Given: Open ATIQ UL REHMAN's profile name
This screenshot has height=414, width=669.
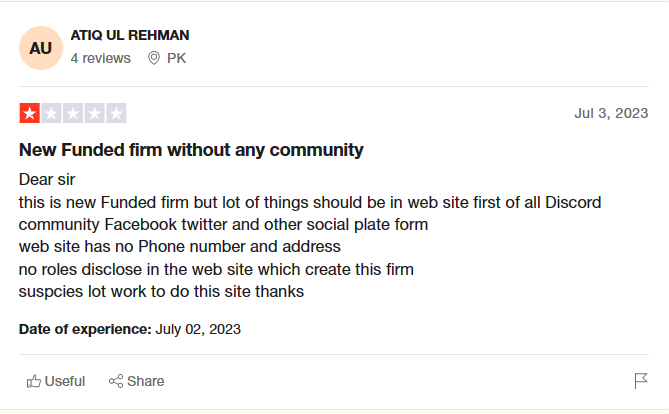Looking at the screenshot, I should click(130, 35).
